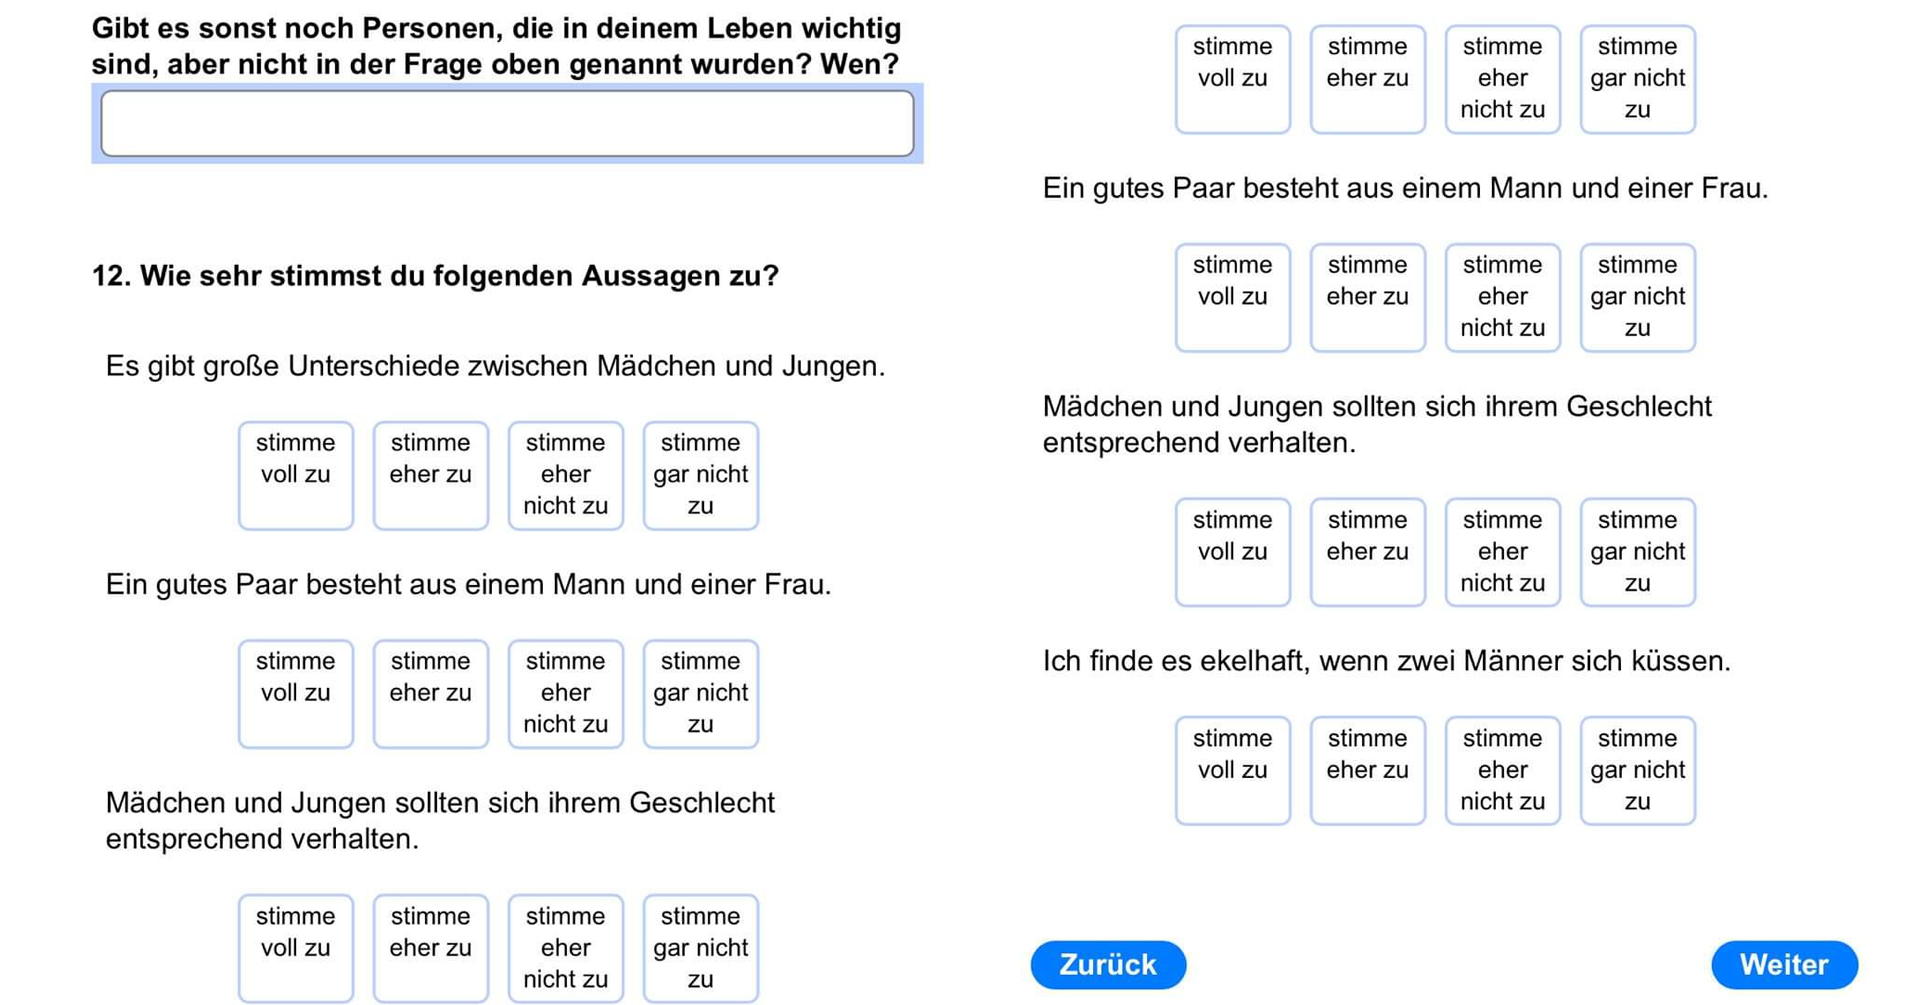Choose 'stimme voll zu' for right-column gutes Paar

pyautogui.click(x=1233, y=297)
